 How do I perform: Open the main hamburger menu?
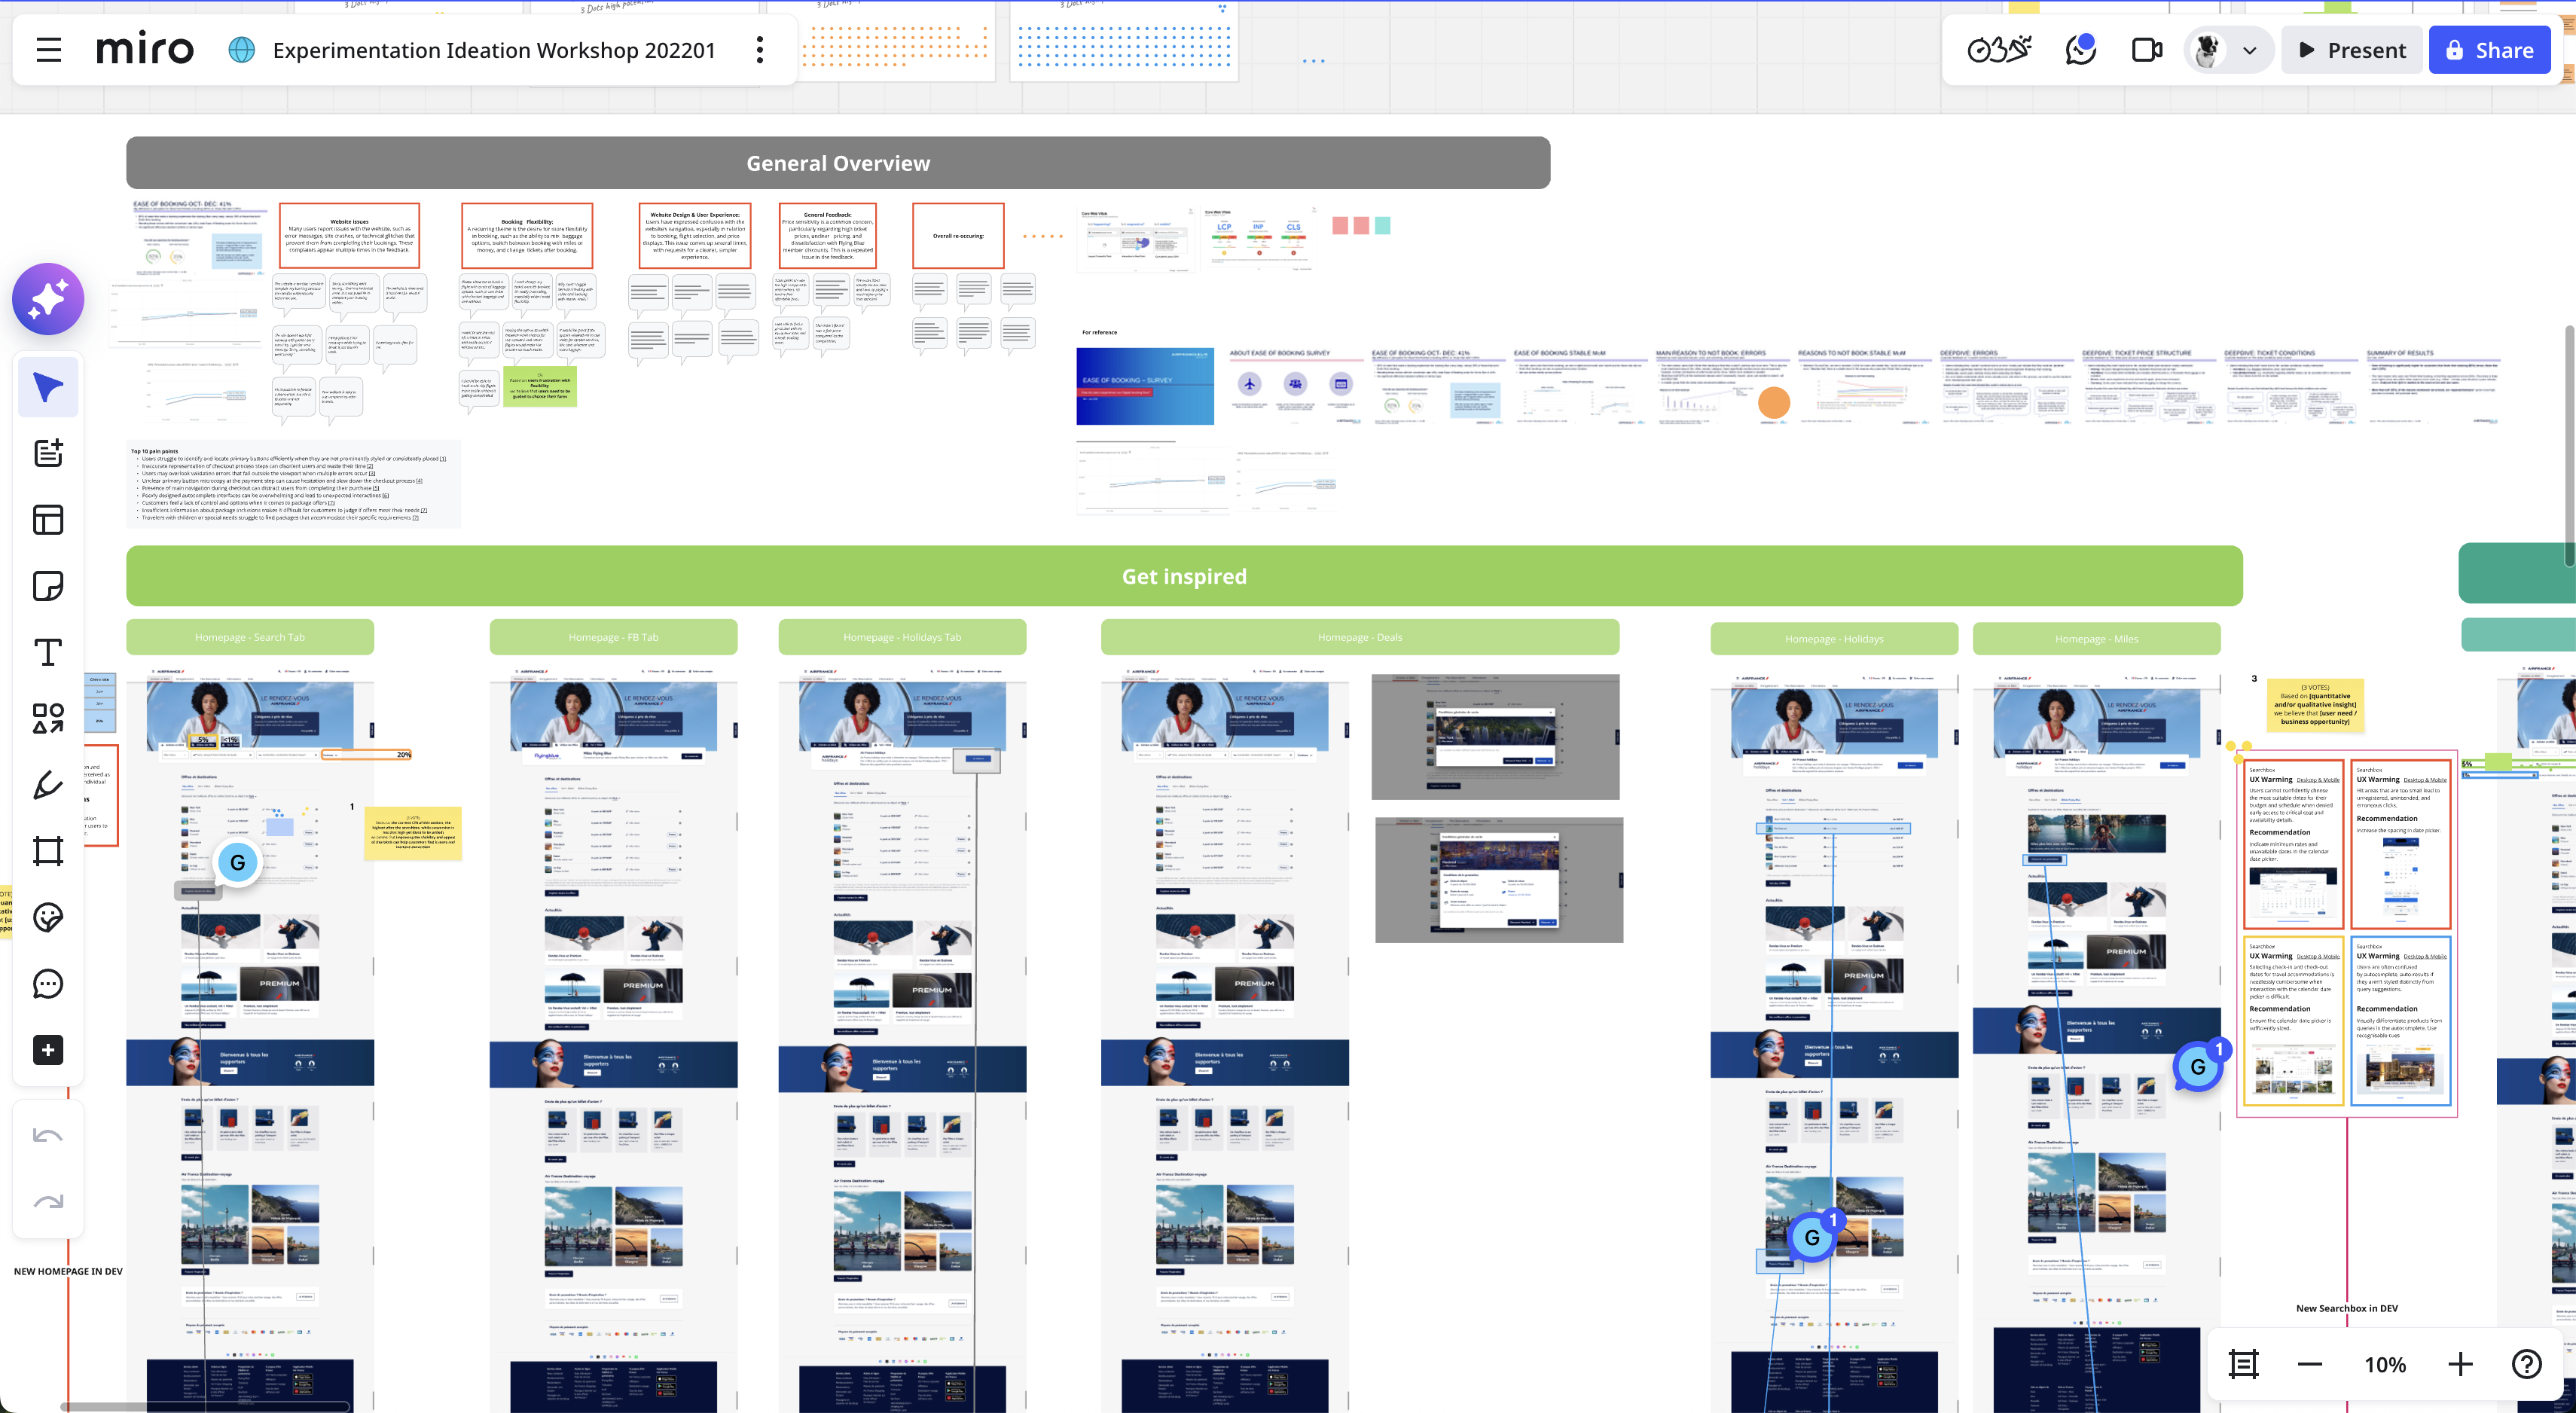49,50
